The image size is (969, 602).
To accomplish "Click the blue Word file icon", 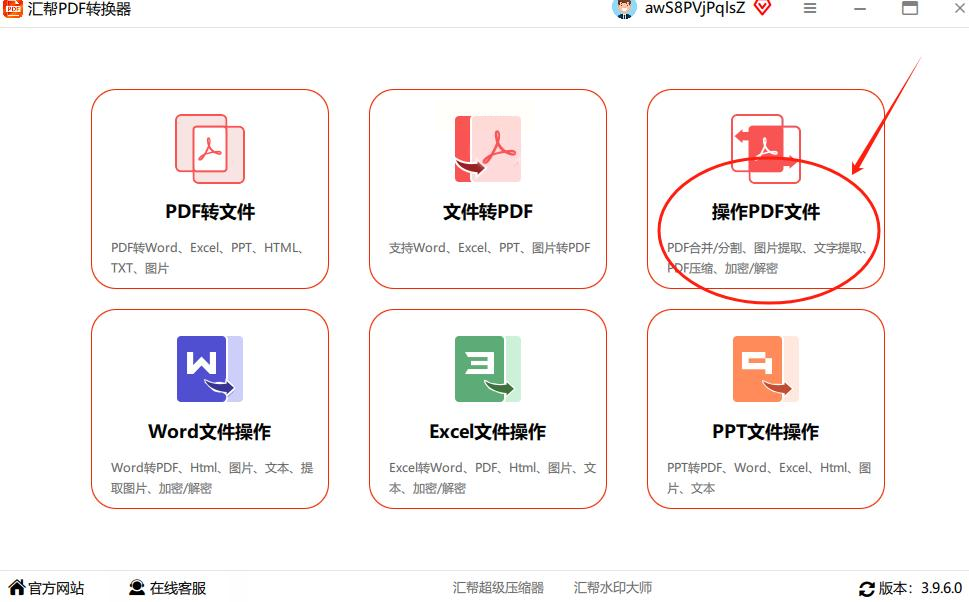I will (209, 369).
